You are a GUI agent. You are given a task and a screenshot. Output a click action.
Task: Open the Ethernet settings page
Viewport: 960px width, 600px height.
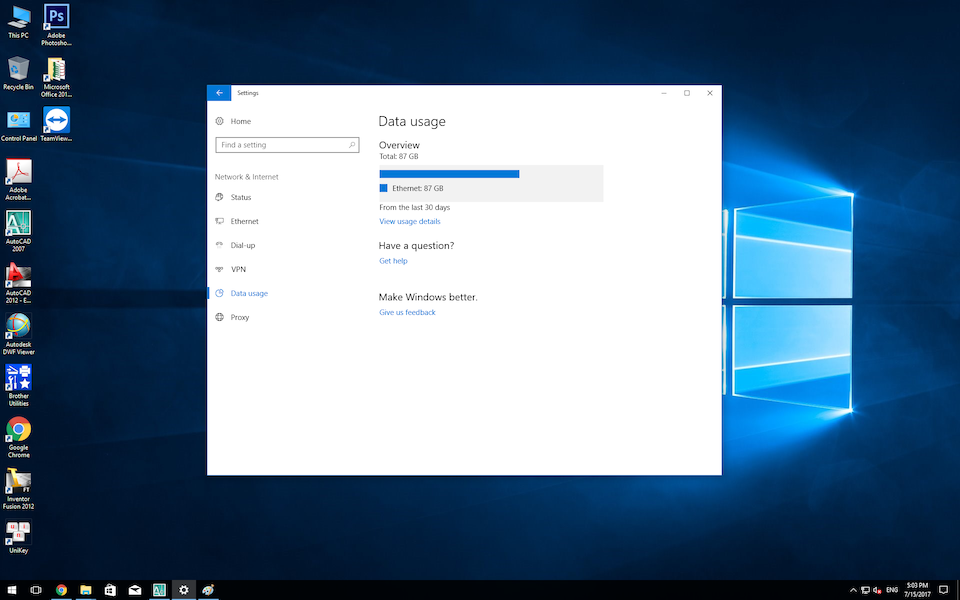tap(244, 221)
